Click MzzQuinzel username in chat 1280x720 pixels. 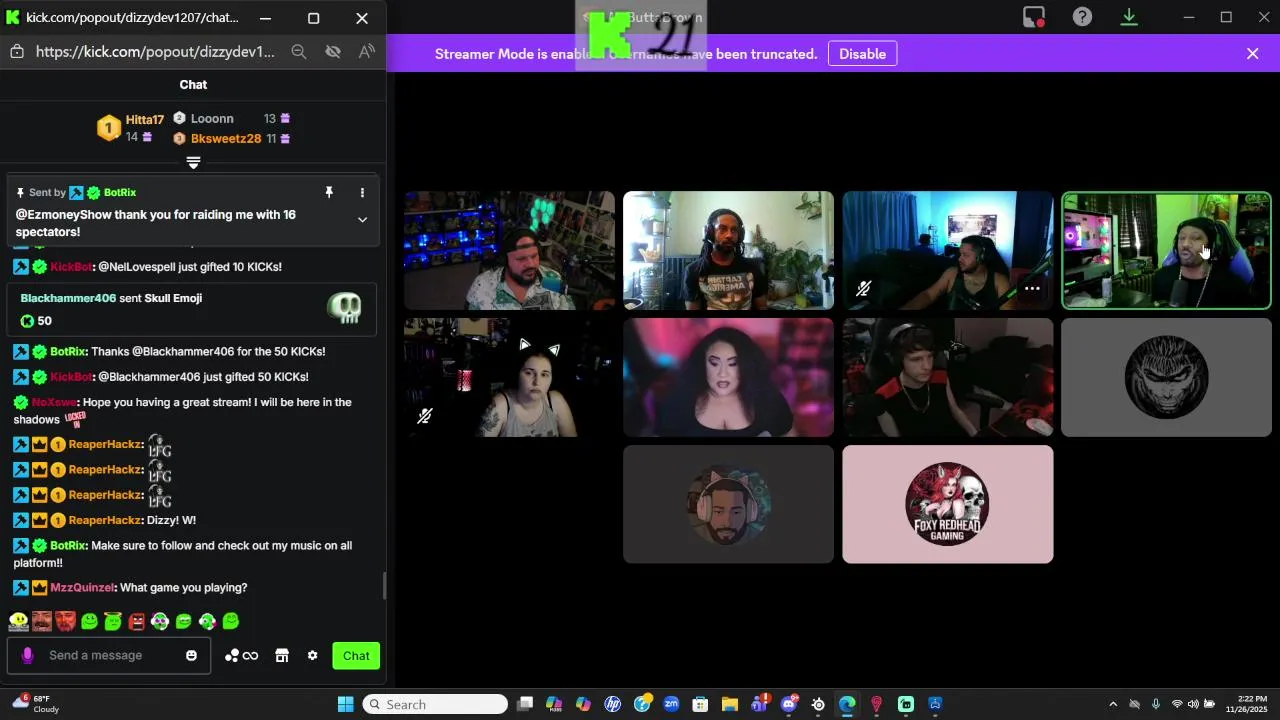point(83,588)
